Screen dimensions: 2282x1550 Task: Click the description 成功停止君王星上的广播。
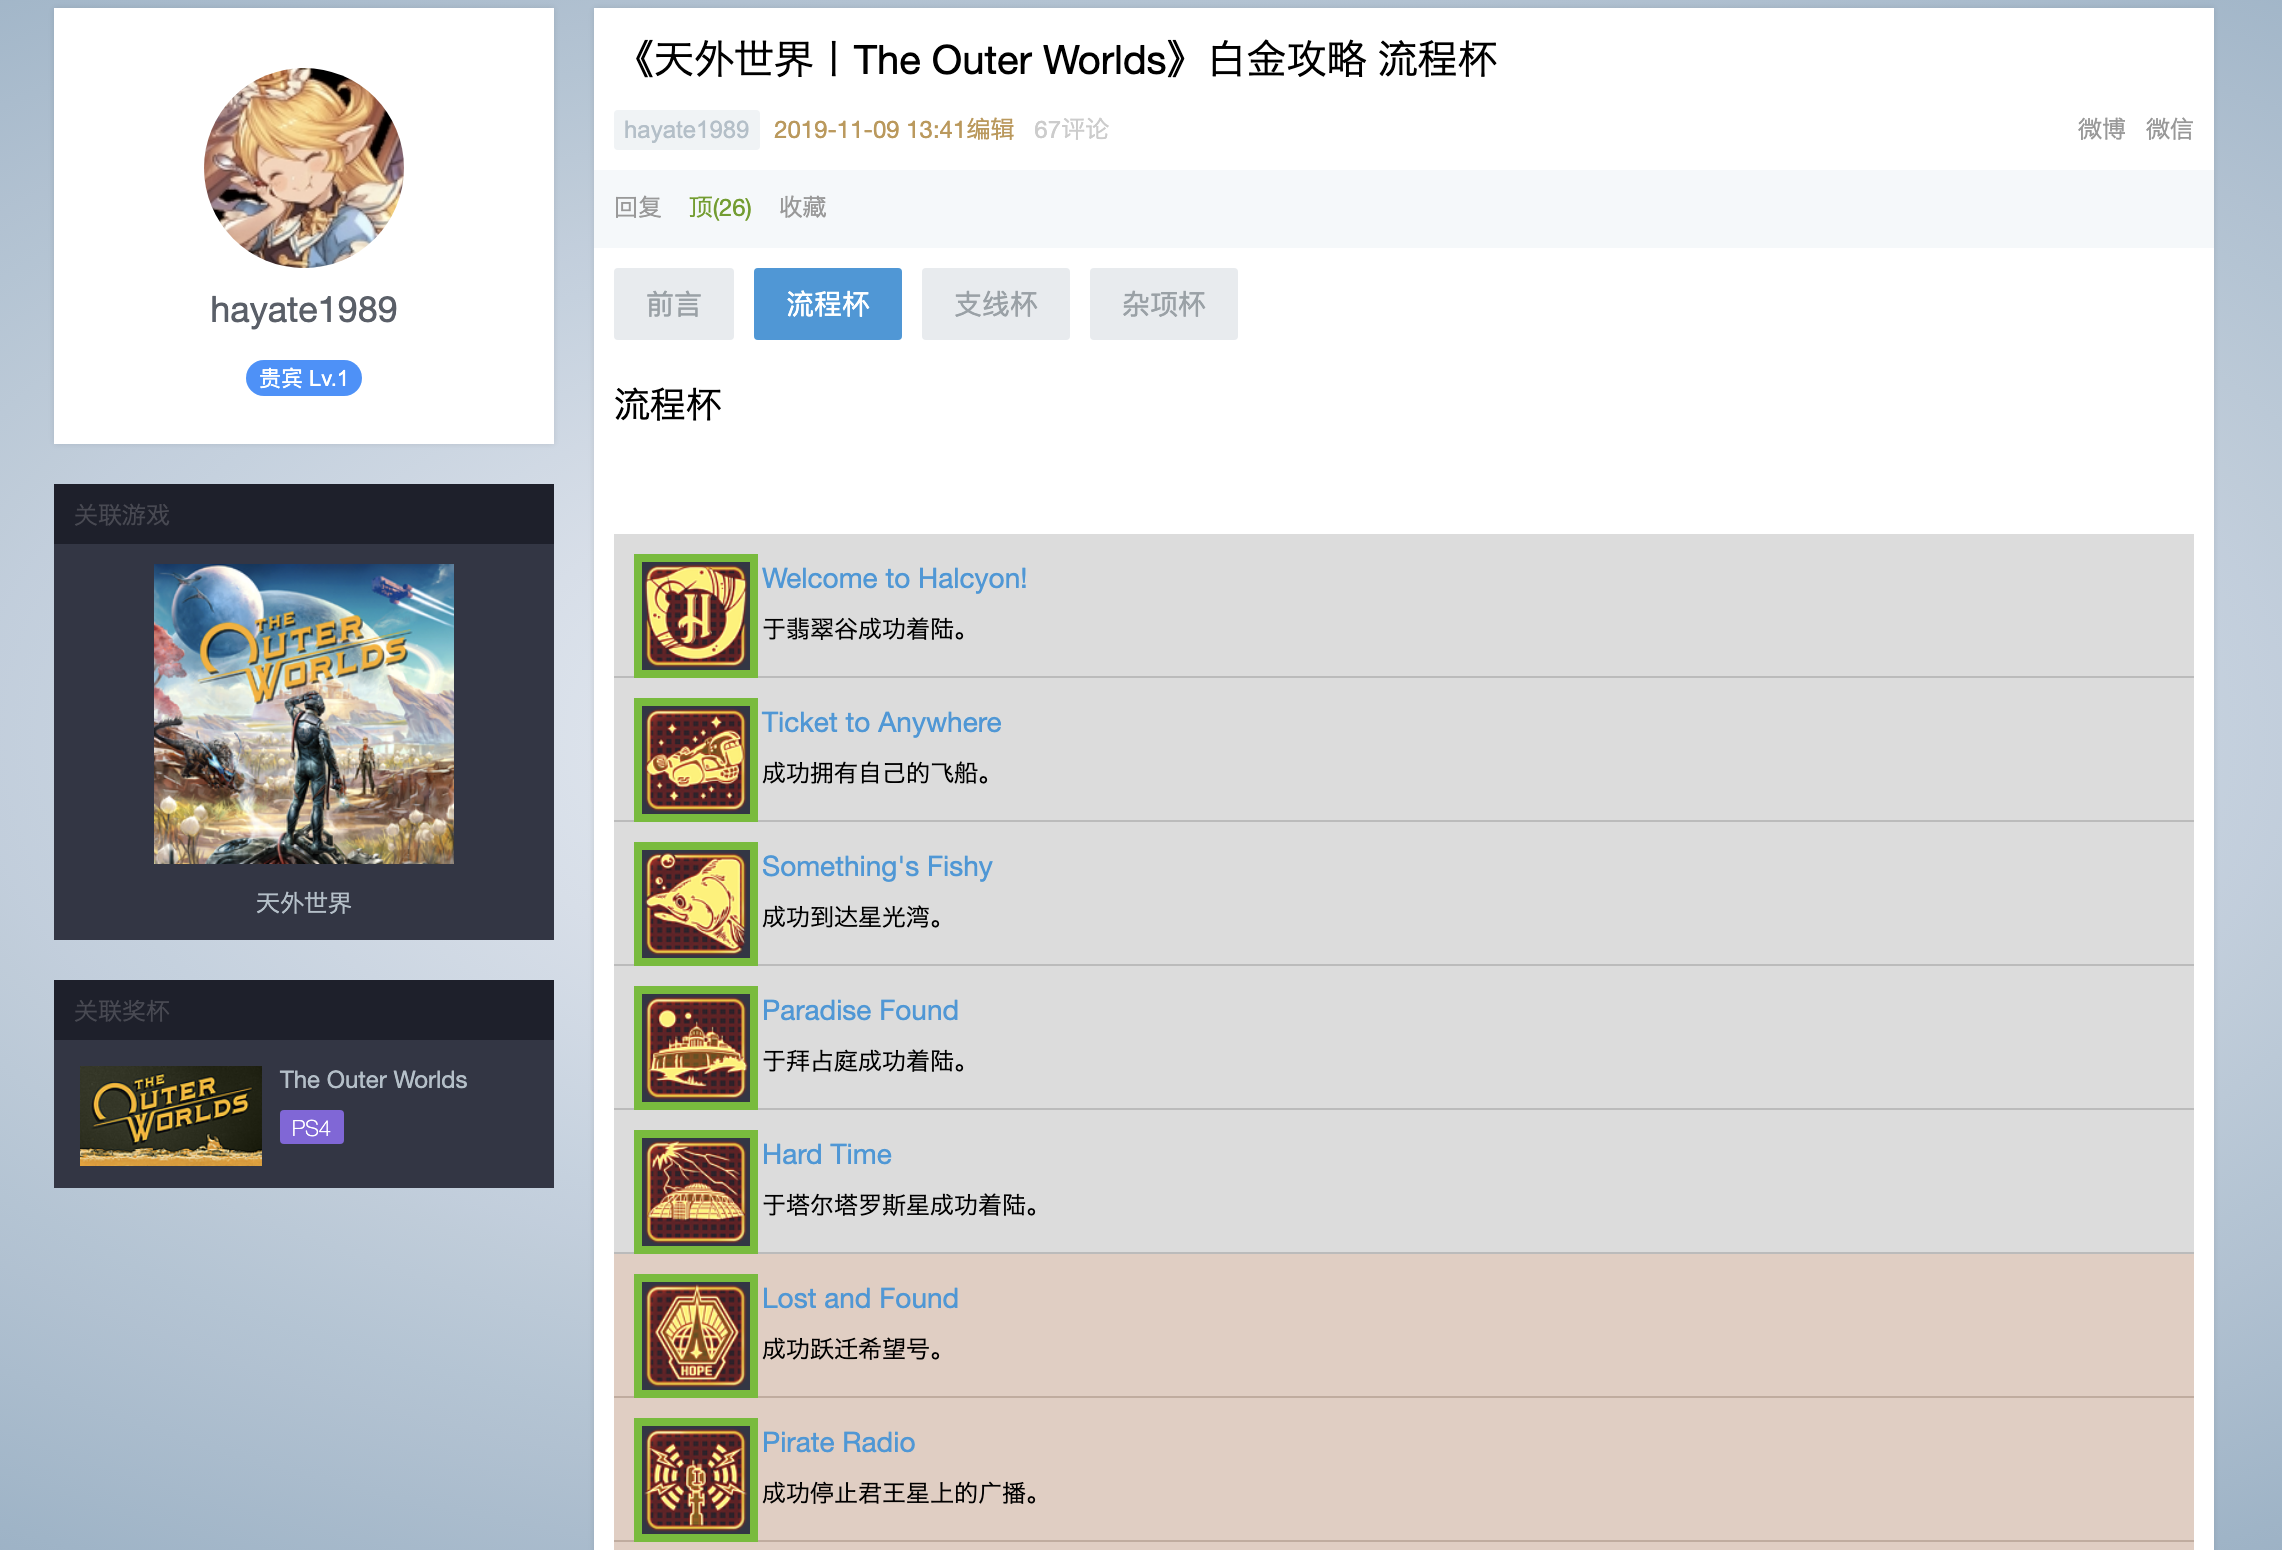coord(901,1493)
